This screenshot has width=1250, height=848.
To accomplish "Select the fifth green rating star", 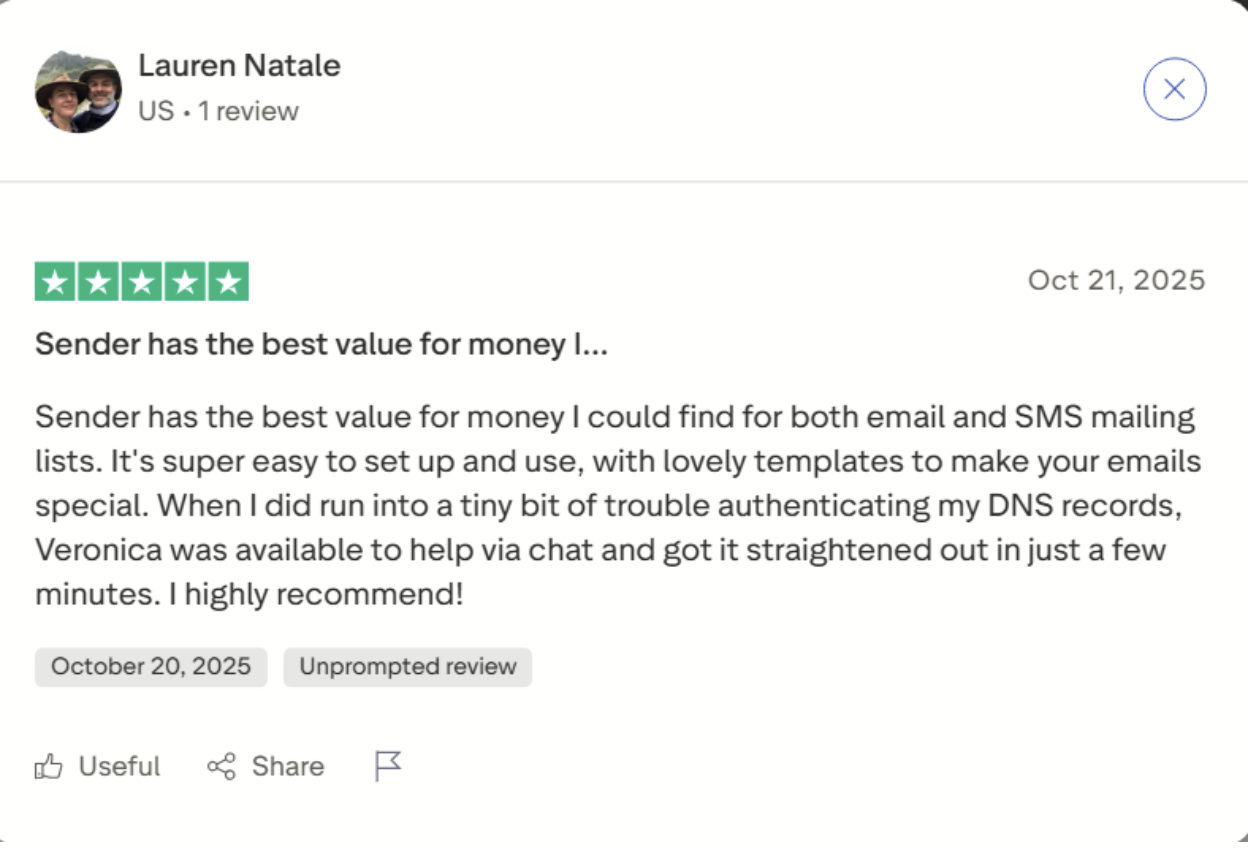I will click(x=228, y=282).
